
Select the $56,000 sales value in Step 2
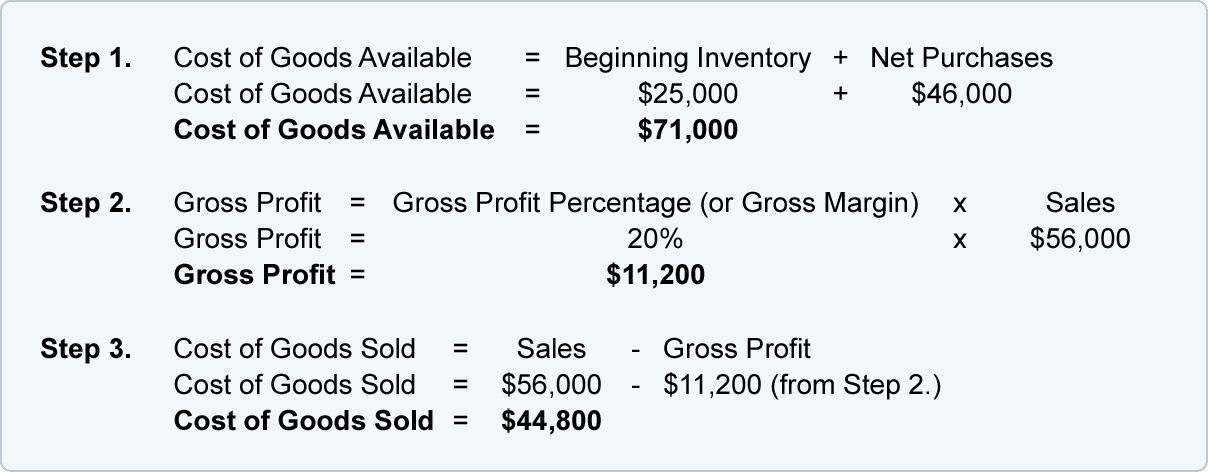[1080, 240]
